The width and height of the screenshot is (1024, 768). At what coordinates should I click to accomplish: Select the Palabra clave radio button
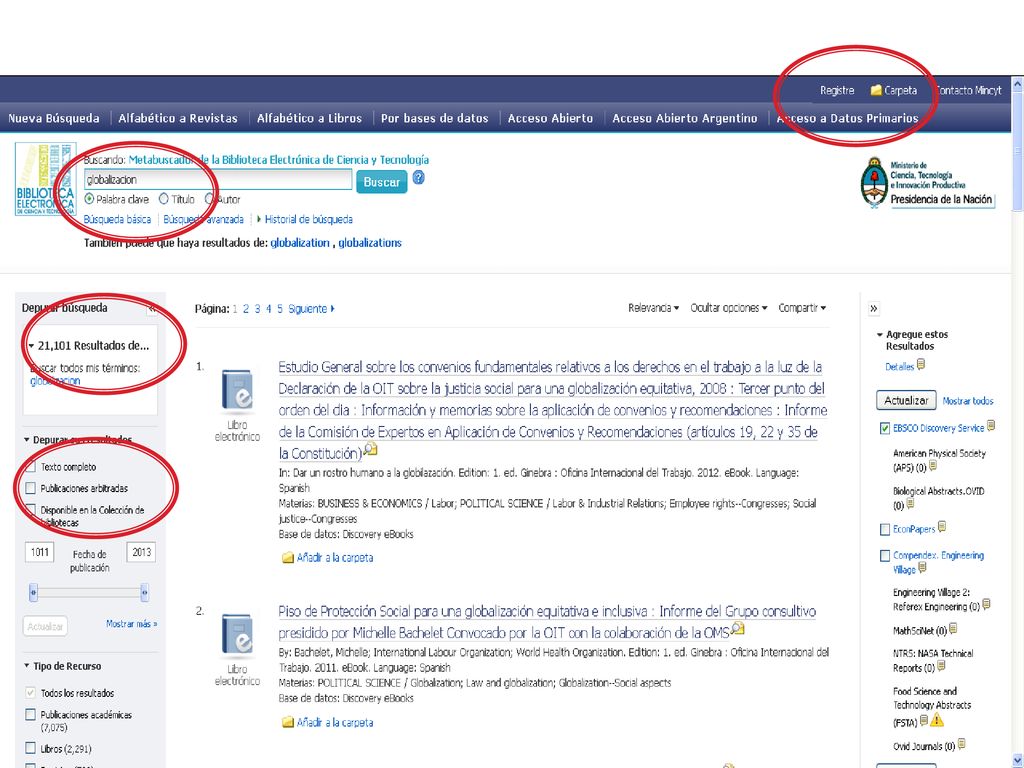[x=89, y=199]
